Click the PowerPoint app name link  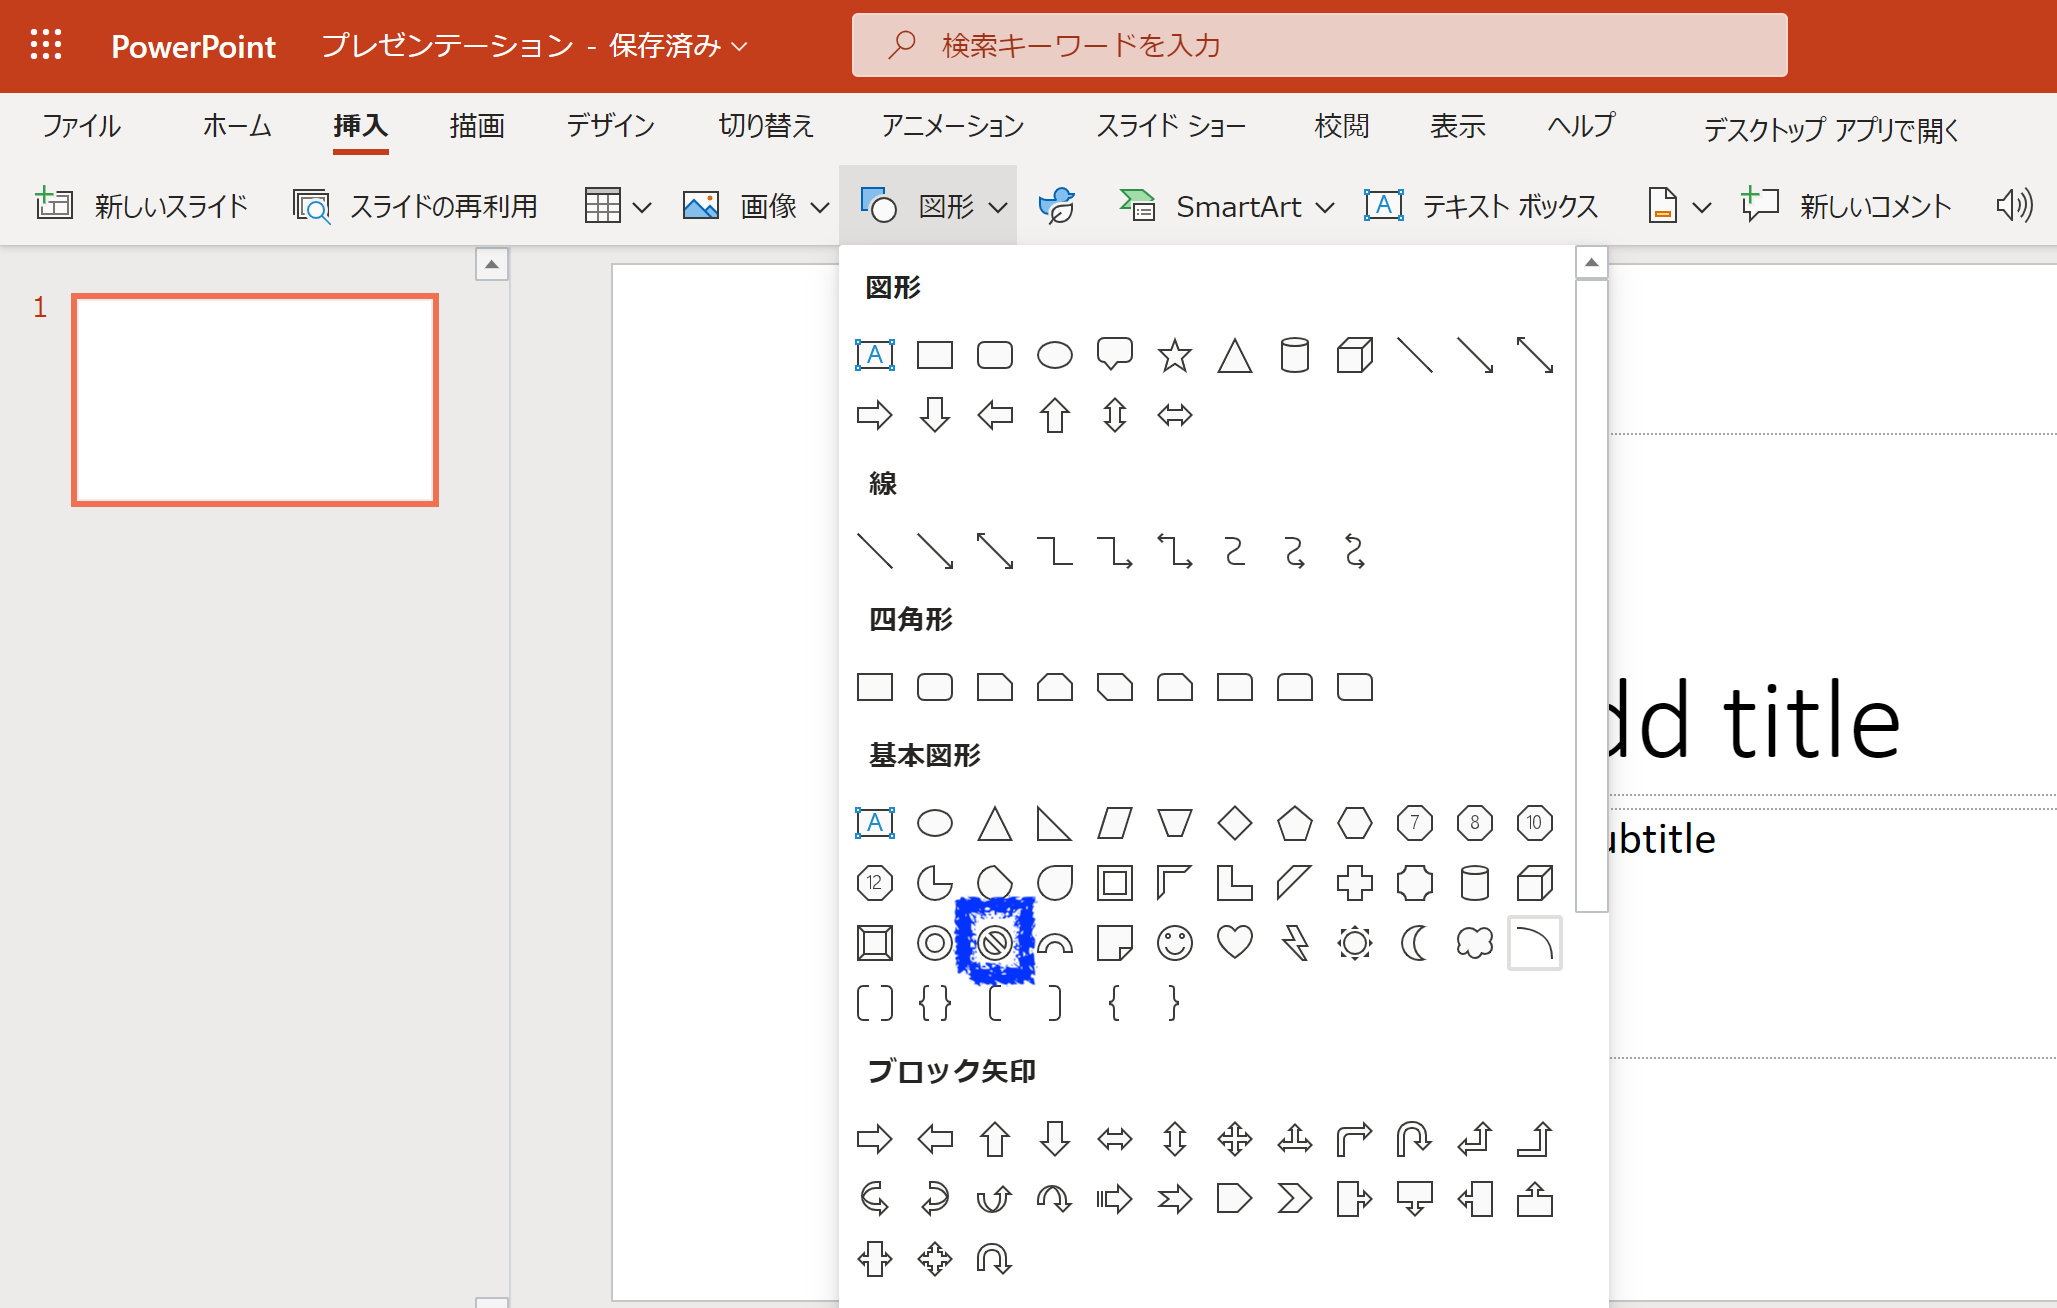tap(193, 46)
